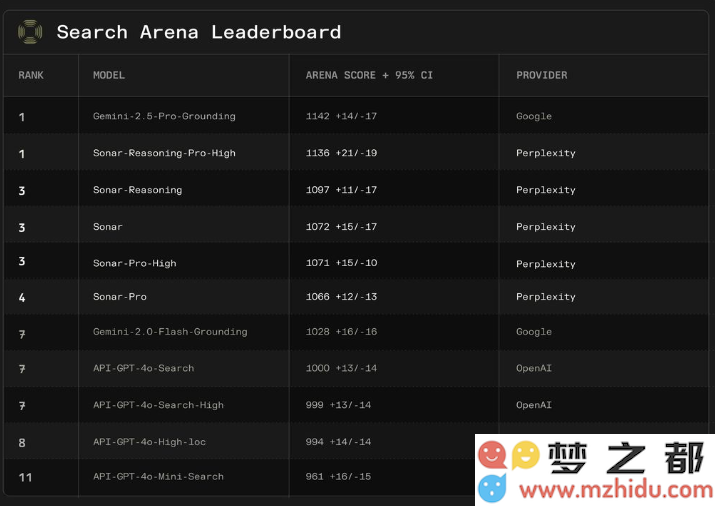
Task: Click Perplexity provider in Sonar-Reasoning-Pro-High row
Action: [x=545, y=153]
